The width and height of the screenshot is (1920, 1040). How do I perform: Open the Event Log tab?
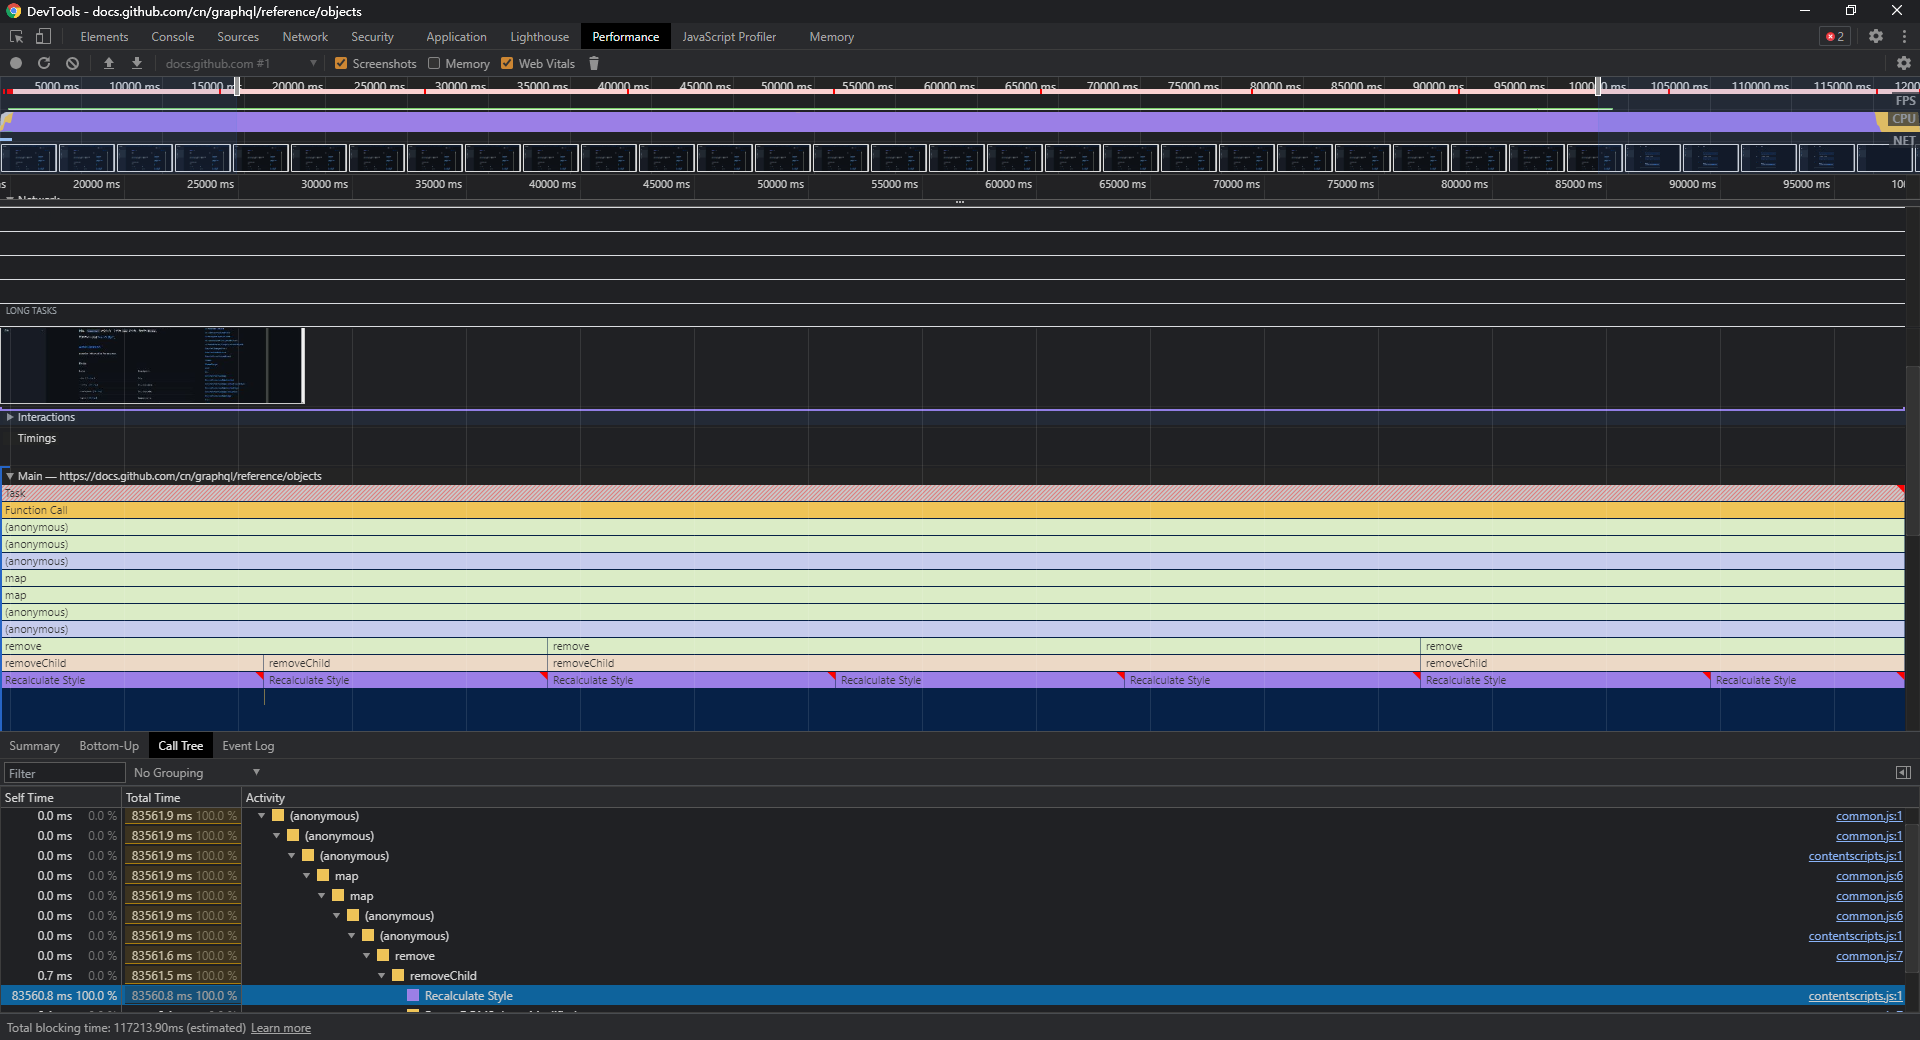click(x=248, y=746)
